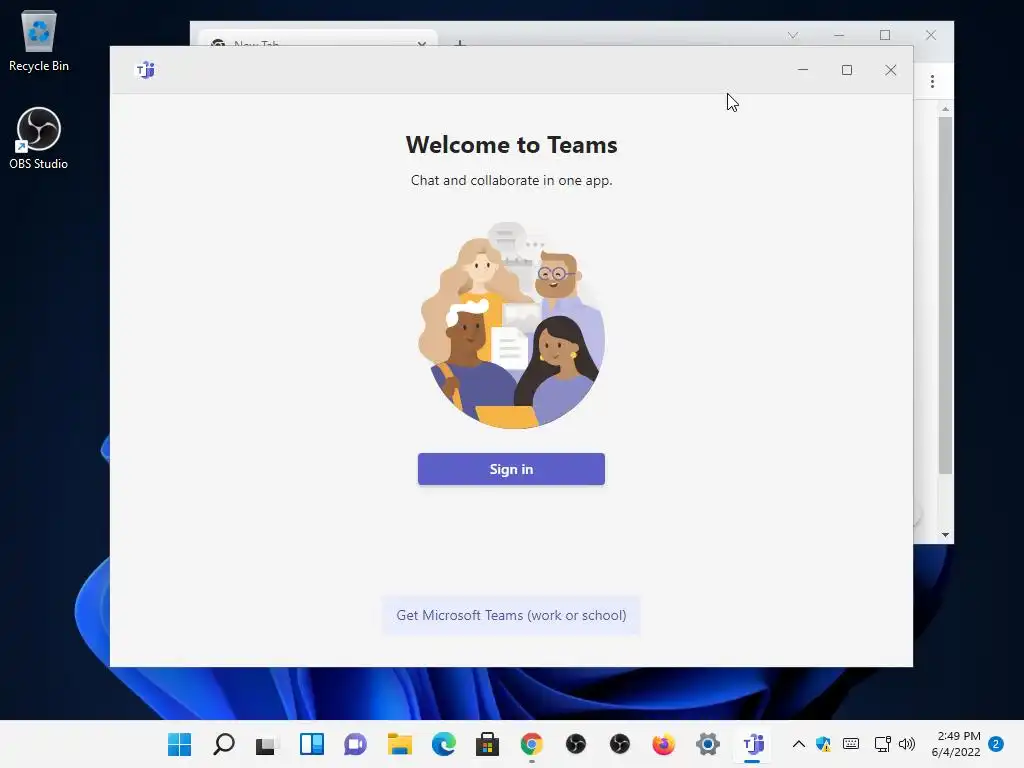Expand hidden system tray icons

click(798, 744)
